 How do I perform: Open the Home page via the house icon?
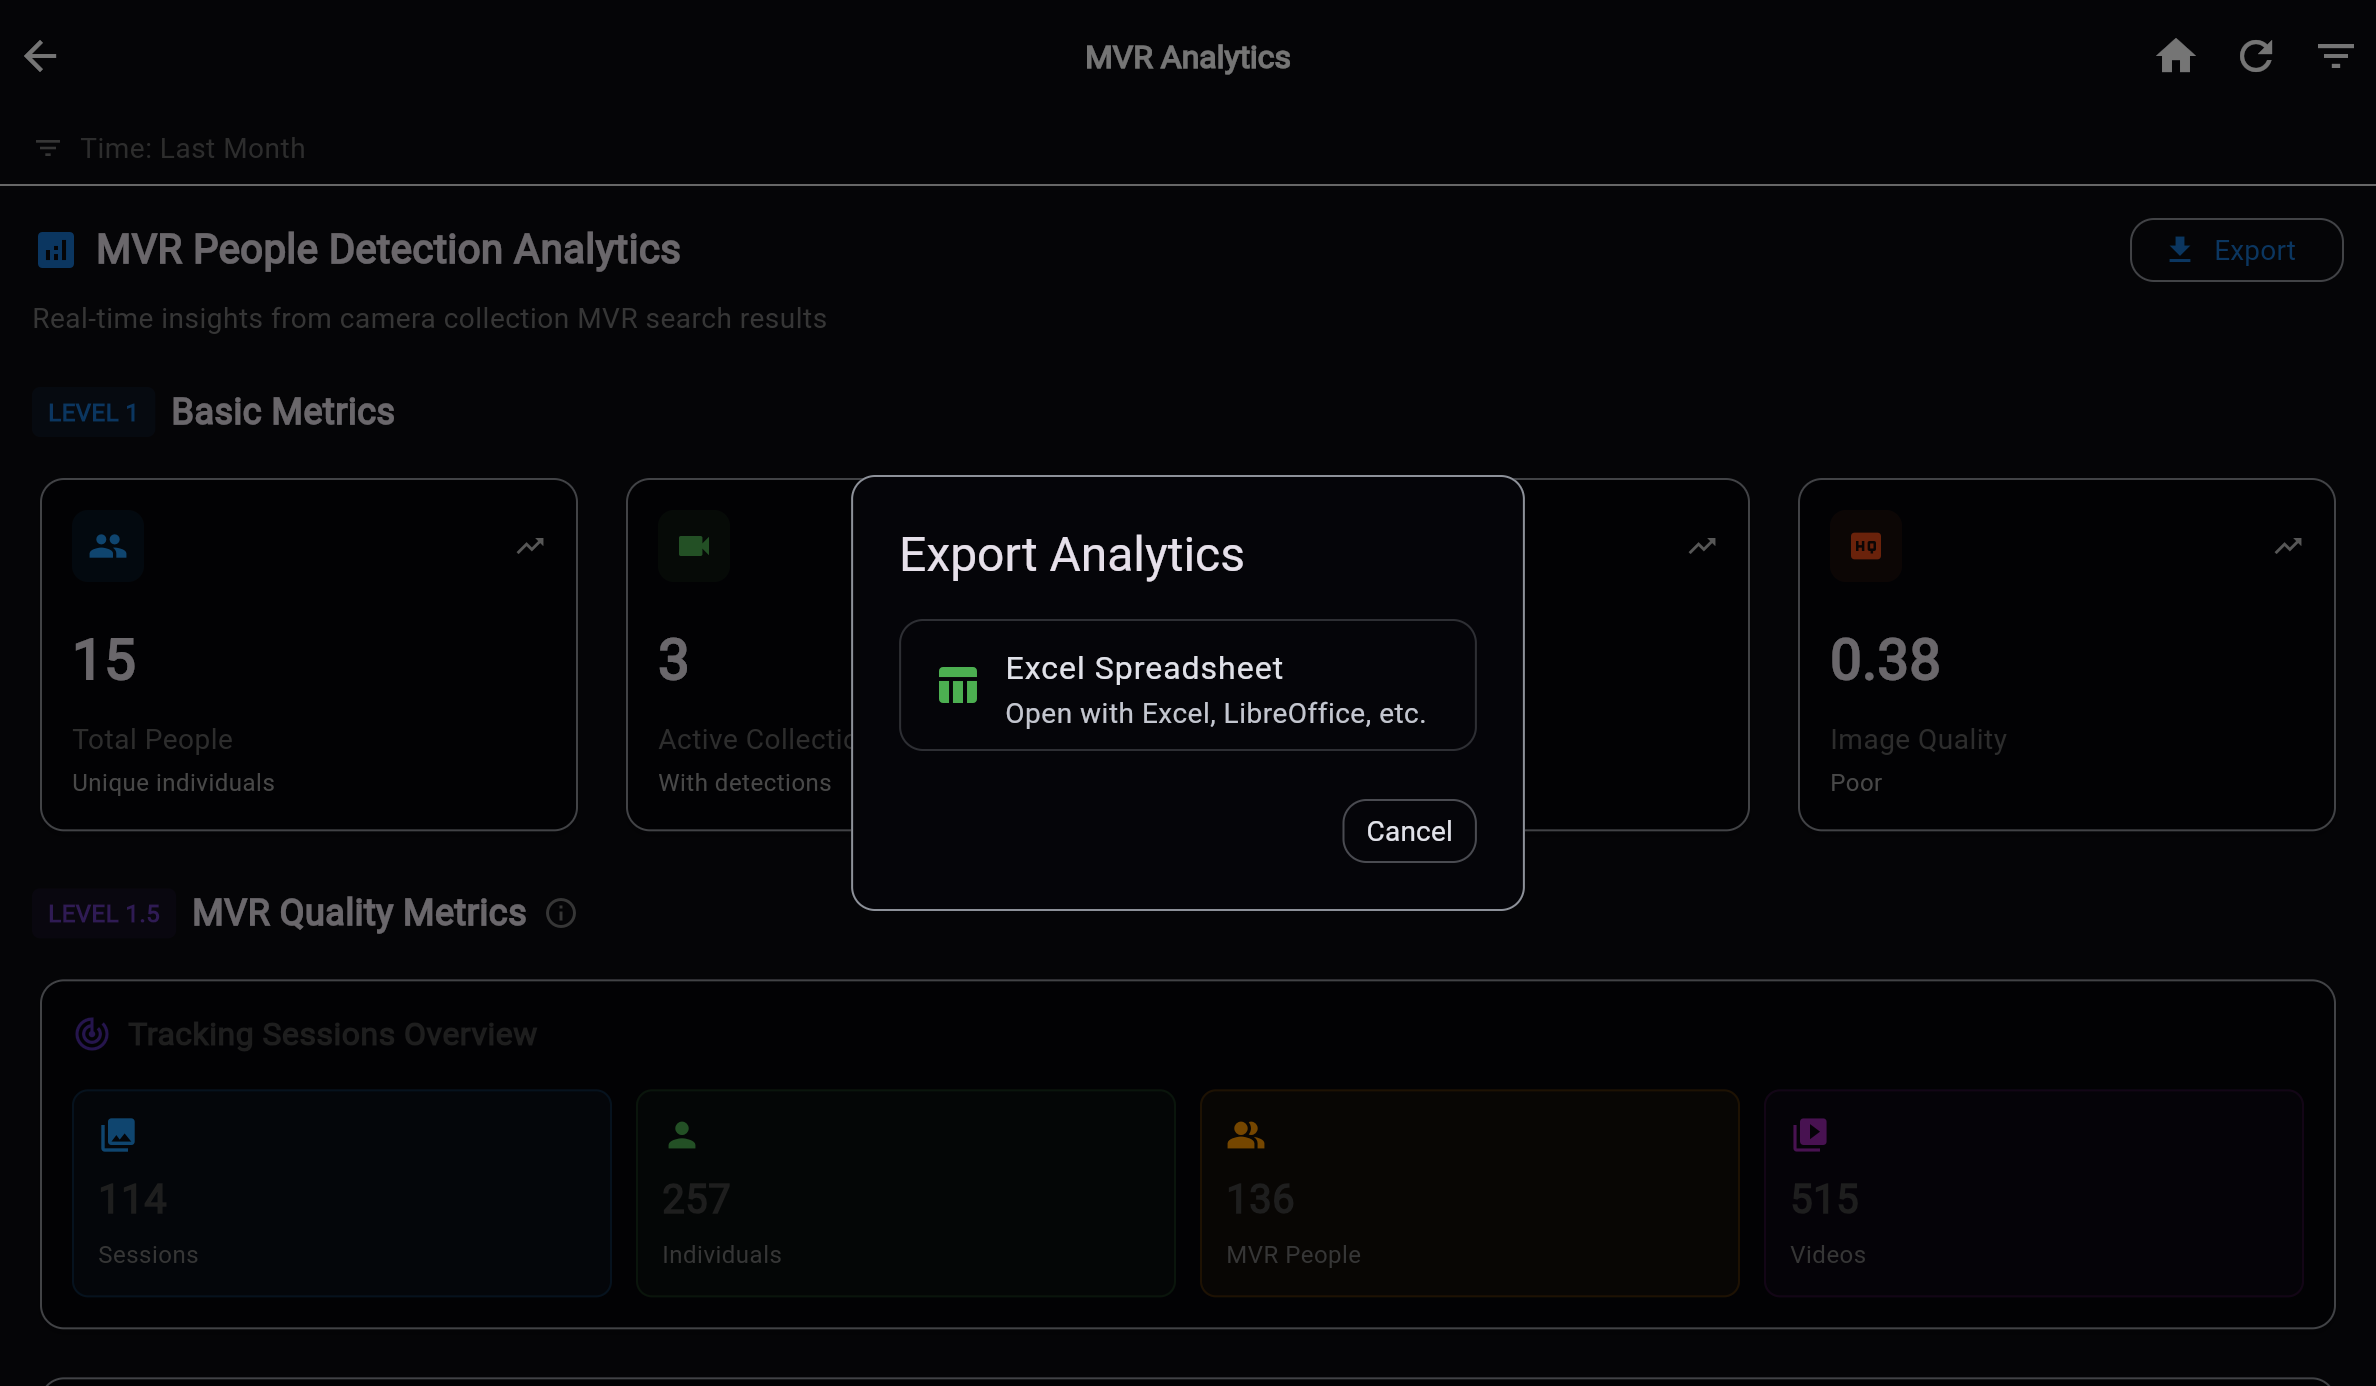[2176, 56]
